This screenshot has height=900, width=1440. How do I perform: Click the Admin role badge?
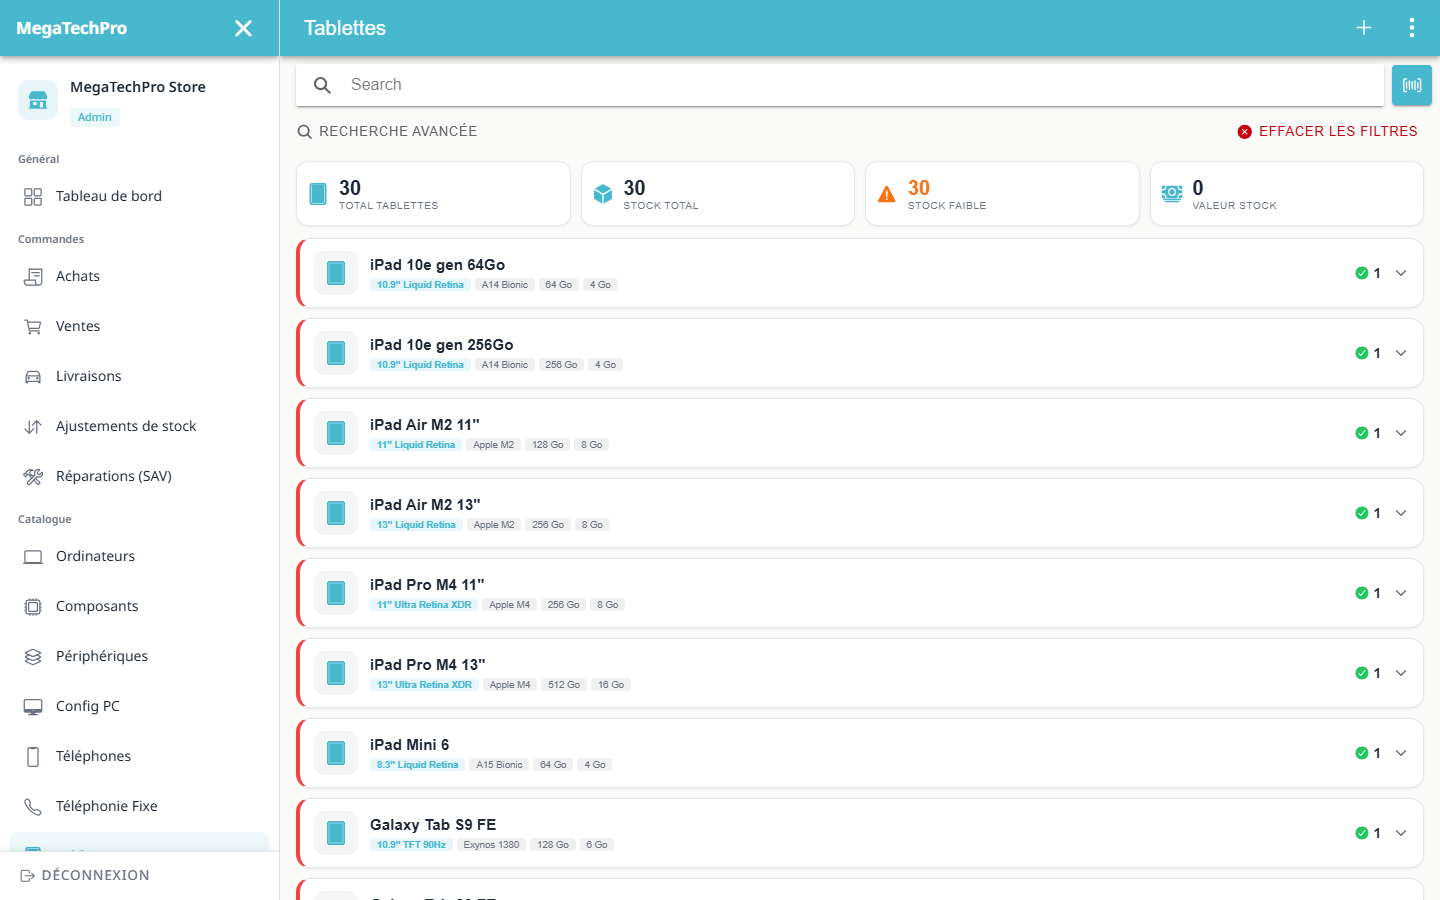(95, 117)
